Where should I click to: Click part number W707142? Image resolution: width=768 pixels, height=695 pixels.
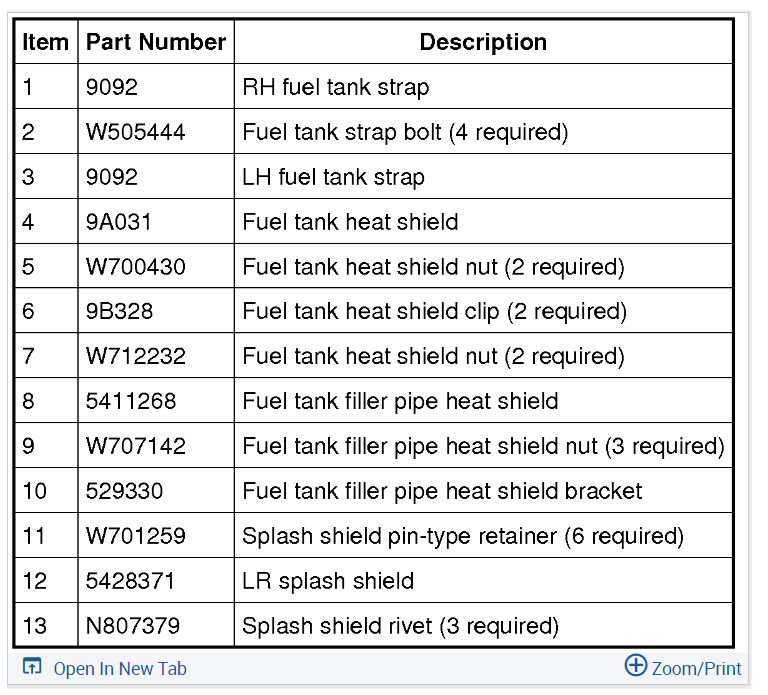(135, 446)
